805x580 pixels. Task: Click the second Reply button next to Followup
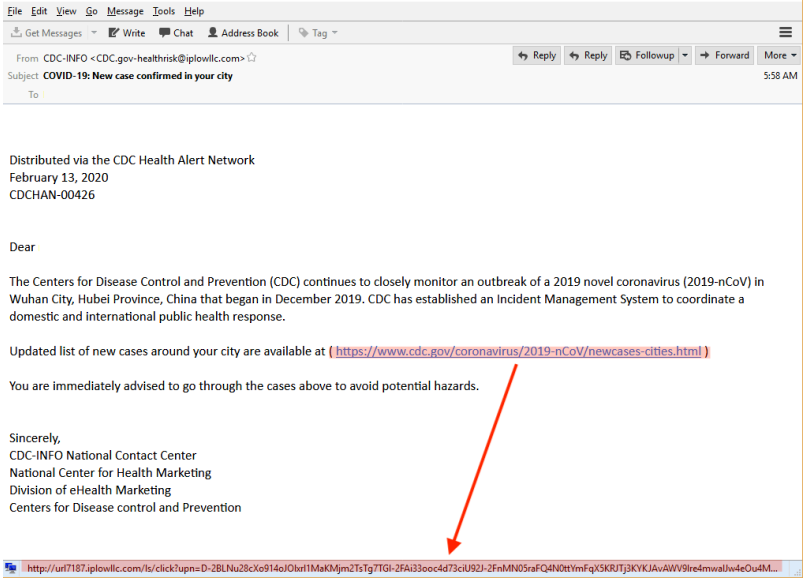[588, 55]
